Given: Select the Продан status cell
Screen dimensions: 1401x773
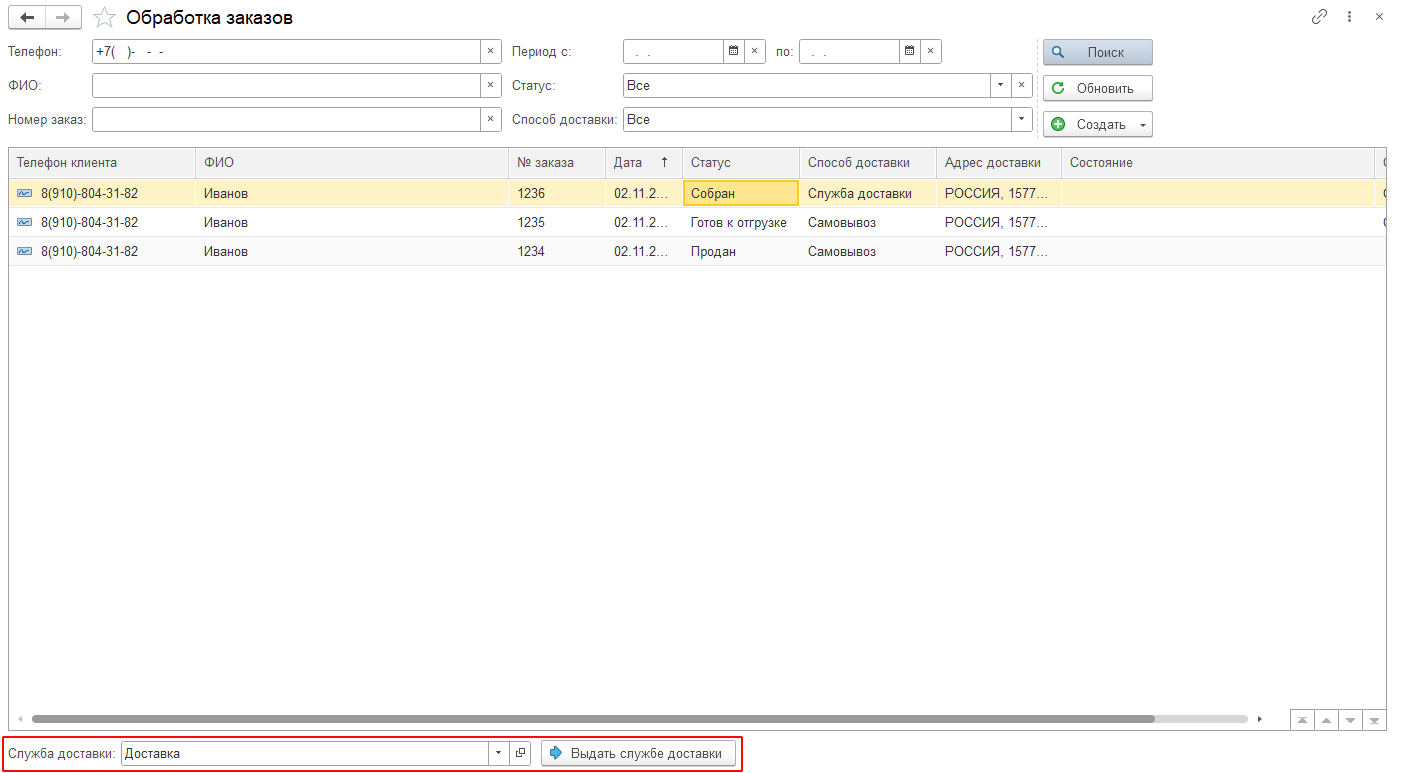Looking at the screenshot, I should pyautogui.click(x=741, y=251).
